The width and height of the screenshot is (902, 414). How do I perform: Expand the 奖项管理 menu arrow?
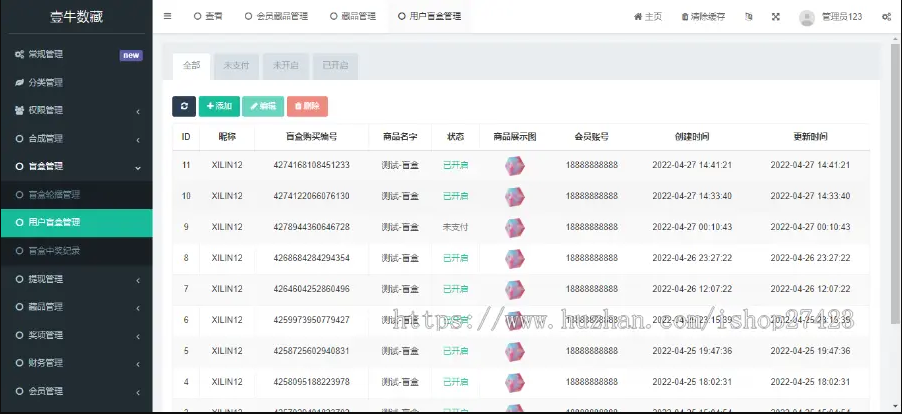click(138, 336)
